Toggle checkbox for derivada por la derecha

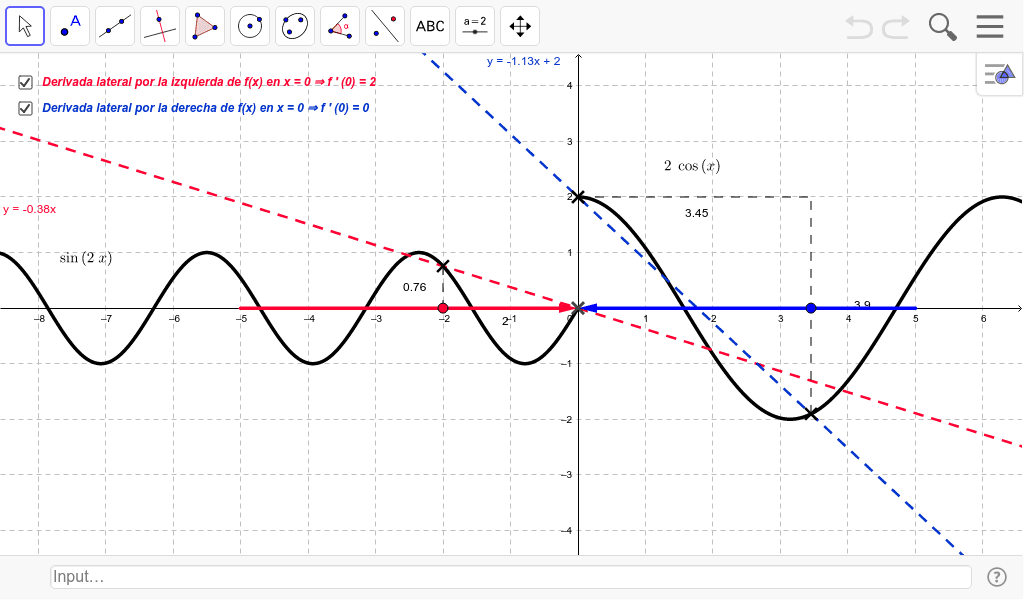coord(25,108)
